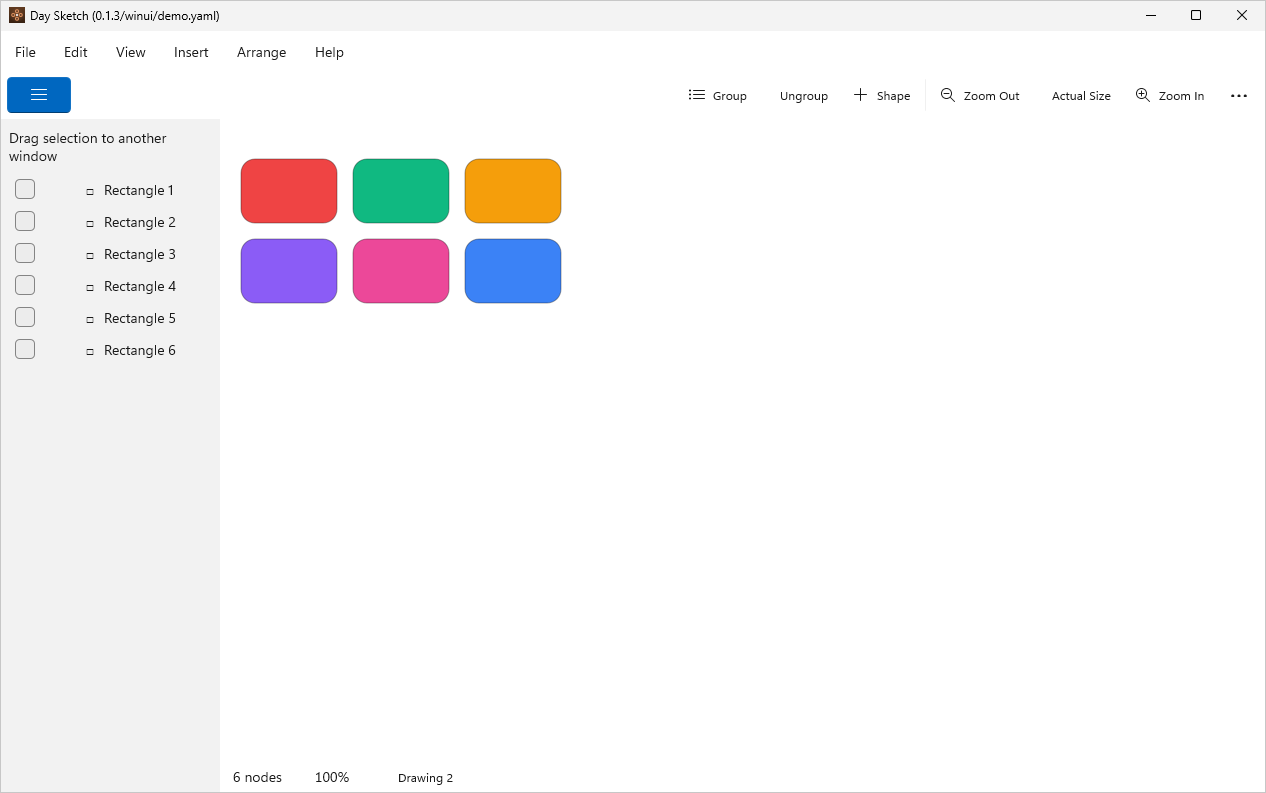Screen dimensions: 1266x793
Task: Click the Zoom Out text label
Action: 992,96
